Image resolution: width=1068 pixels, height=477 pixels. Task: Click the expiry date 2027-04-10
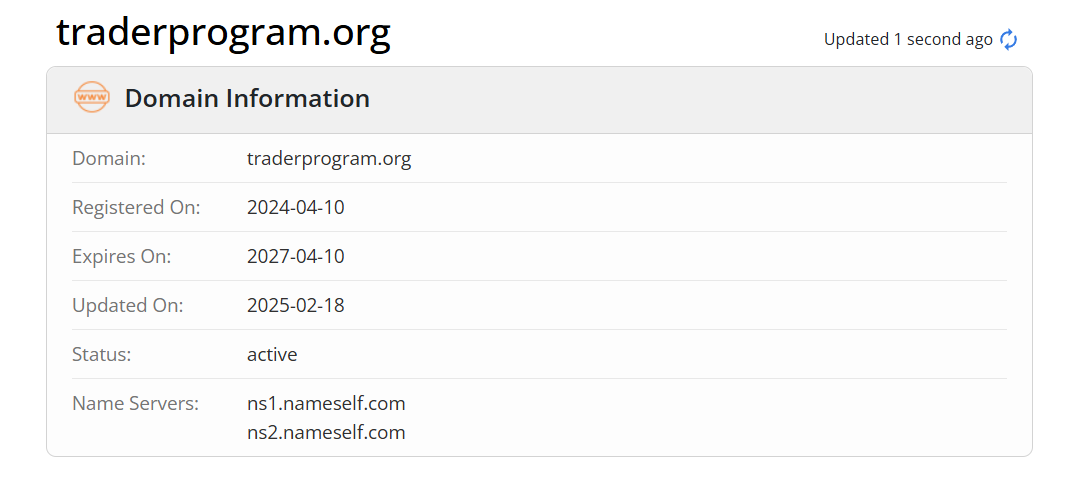[x=296, y=256]
